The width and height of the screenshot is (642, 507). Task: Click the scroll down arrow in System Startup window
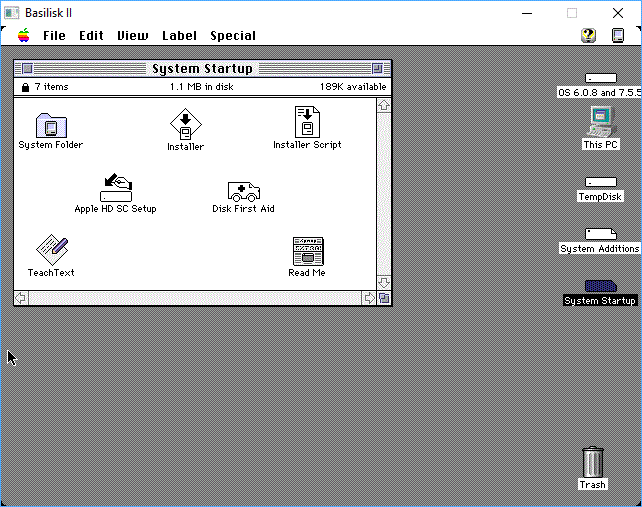pos(384,283)
